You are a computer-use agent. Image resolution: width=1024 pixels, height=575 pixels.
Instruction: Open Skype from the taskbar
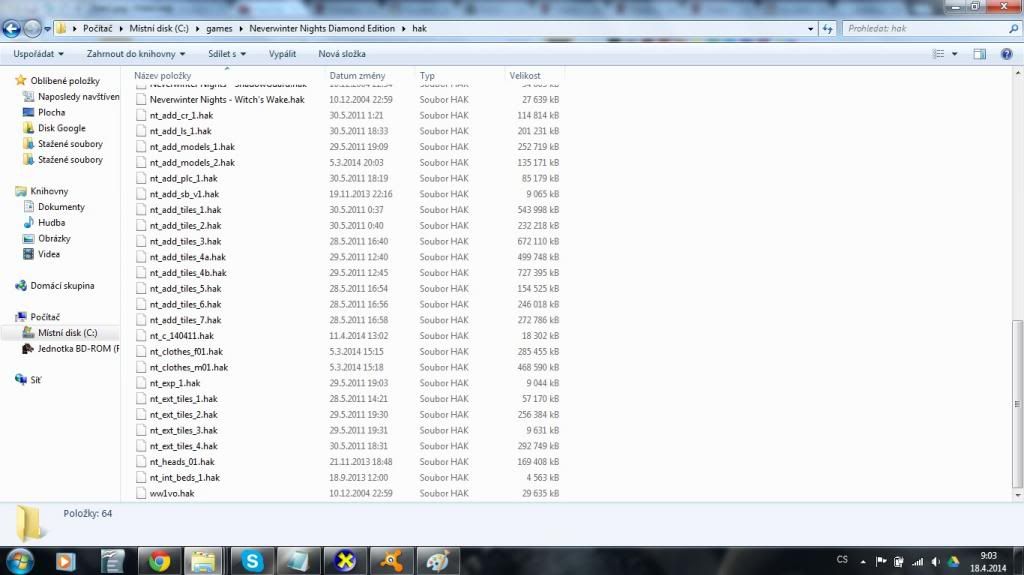[x=251, y=561]
